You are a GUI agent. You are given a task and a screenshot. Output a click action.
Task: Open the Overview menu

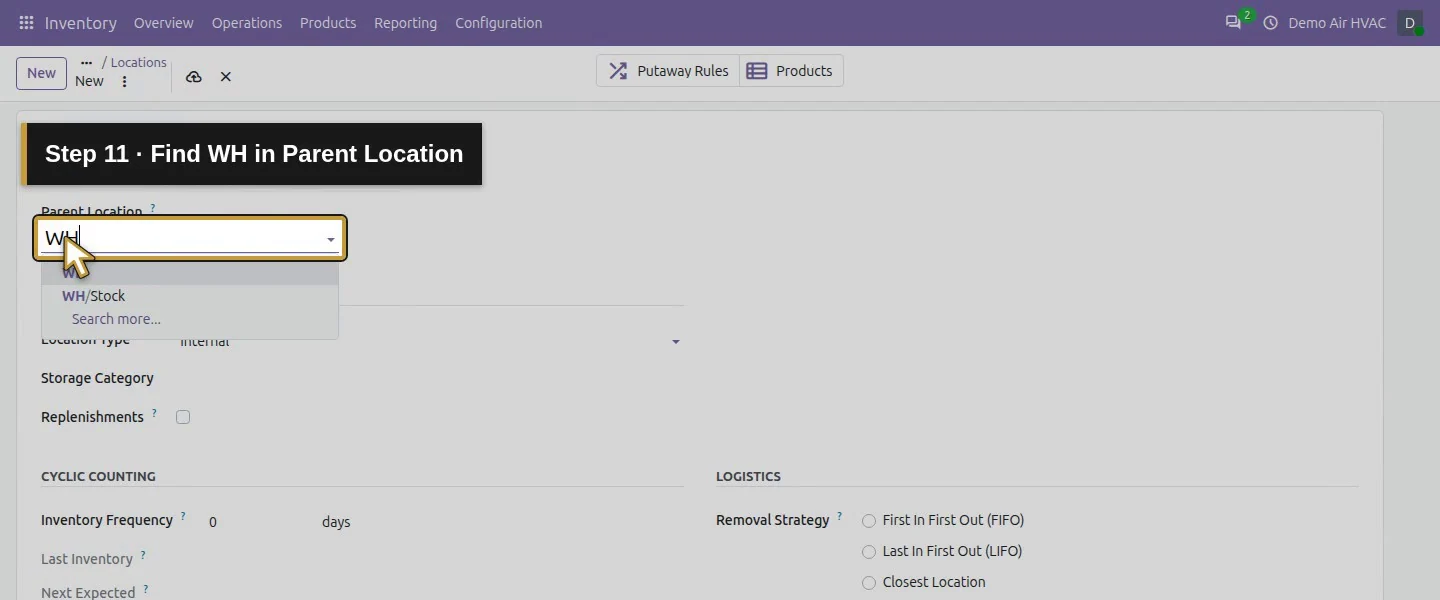[164, 23]
